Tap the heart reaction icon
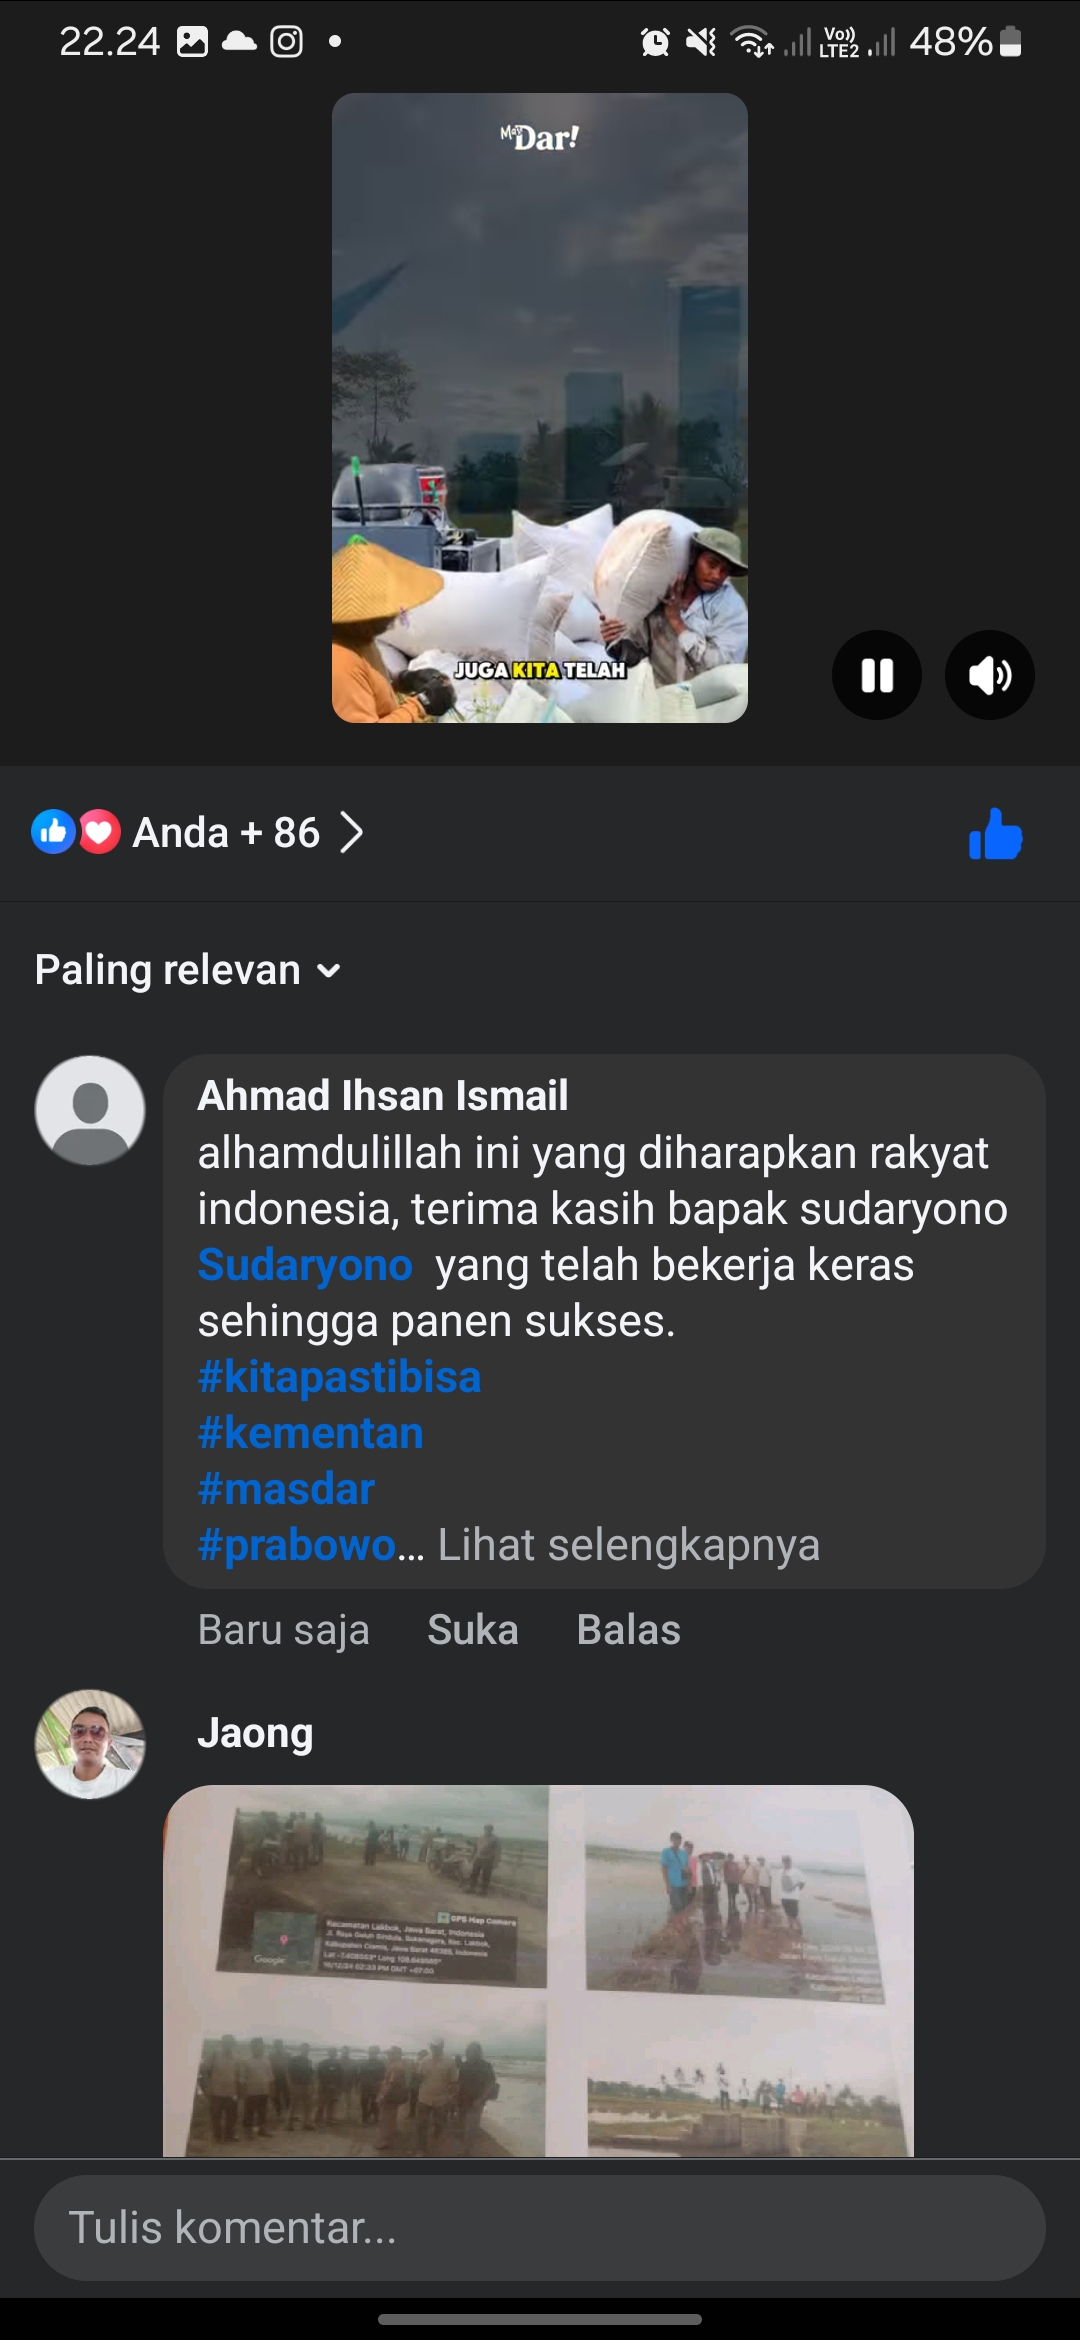This screenshot has height=2340, width=1080. click(99, 832)
